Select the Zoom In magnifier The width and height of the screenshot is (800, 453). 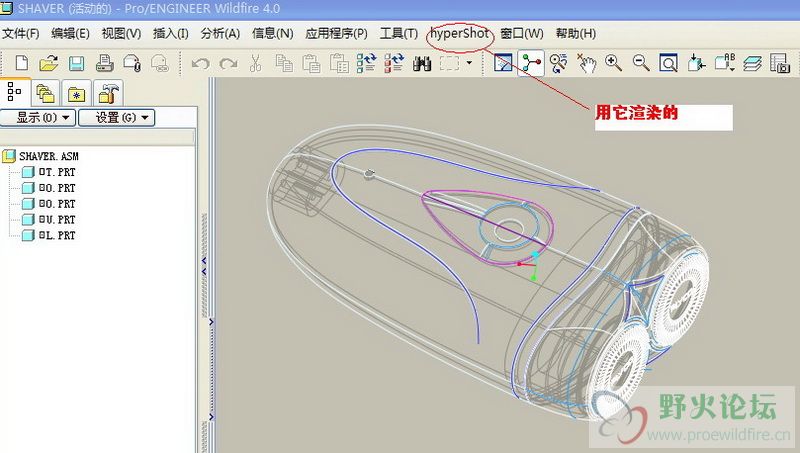coord(613,63)
